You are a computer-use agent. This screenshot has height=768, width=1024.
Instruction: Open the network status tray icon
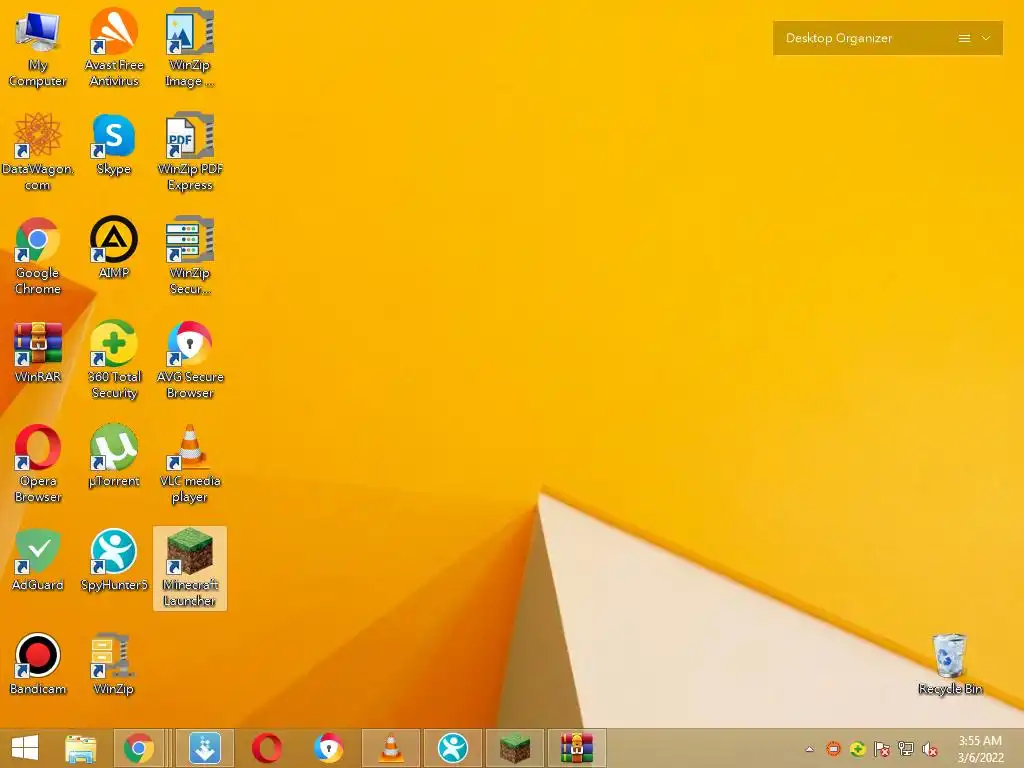[906, 749]
